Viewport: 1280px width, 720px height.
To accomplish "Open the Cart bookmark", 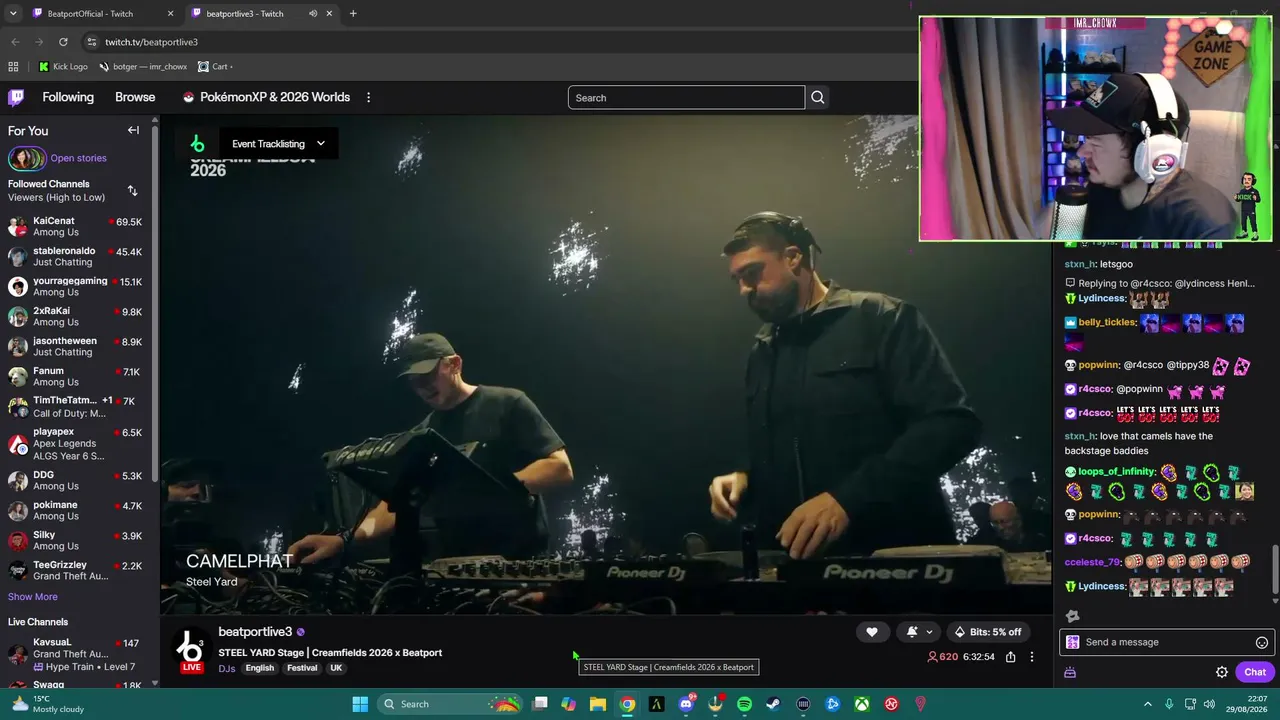I will [215, 67].
